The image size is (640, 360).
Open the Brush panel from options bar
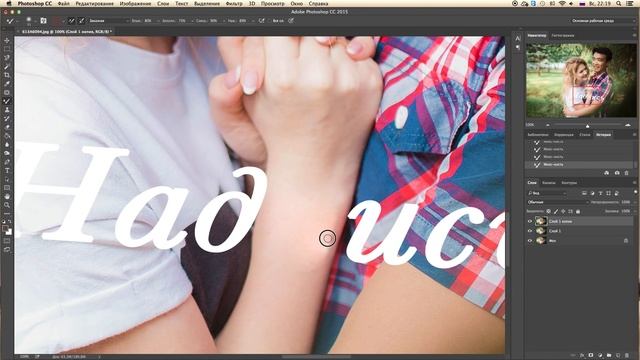click(43, 20)
